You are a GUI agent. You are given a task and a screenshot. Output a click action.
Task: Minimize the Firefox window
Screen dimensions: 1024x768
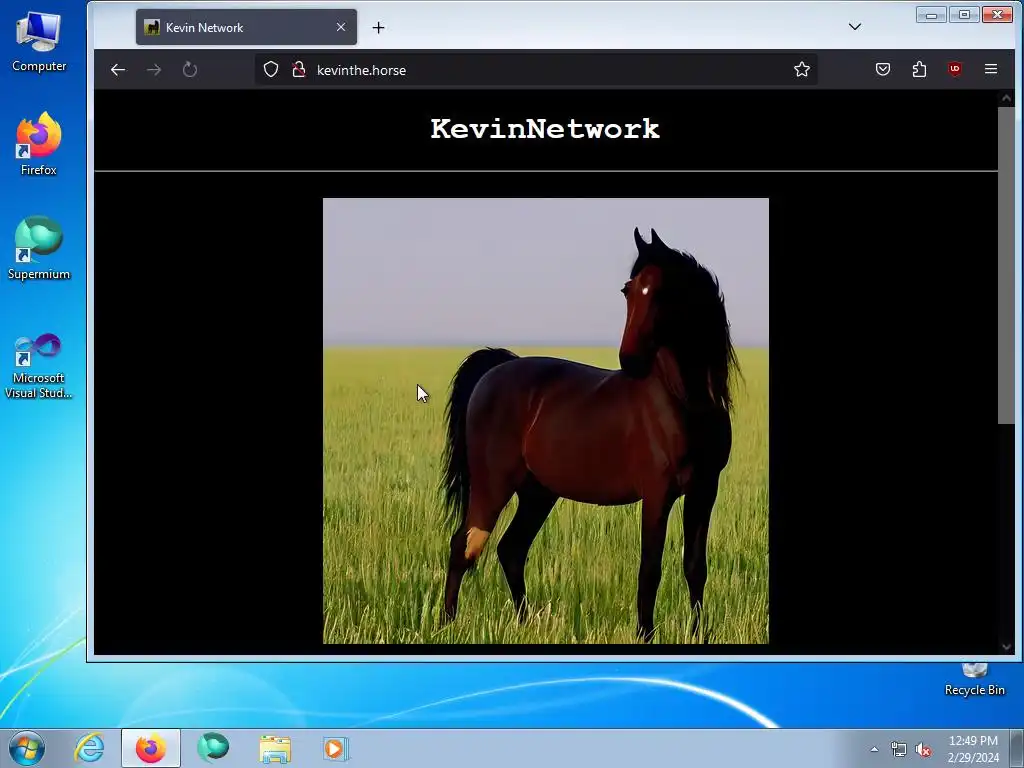point(931,14)
